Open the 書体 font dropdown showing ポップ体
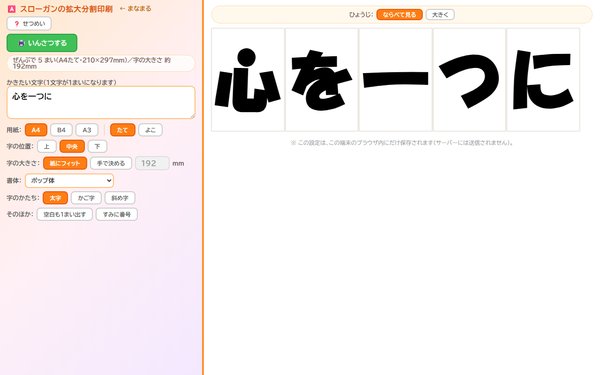Image resolution: width=600 pixels, height=375 pixels. [69, 181]
